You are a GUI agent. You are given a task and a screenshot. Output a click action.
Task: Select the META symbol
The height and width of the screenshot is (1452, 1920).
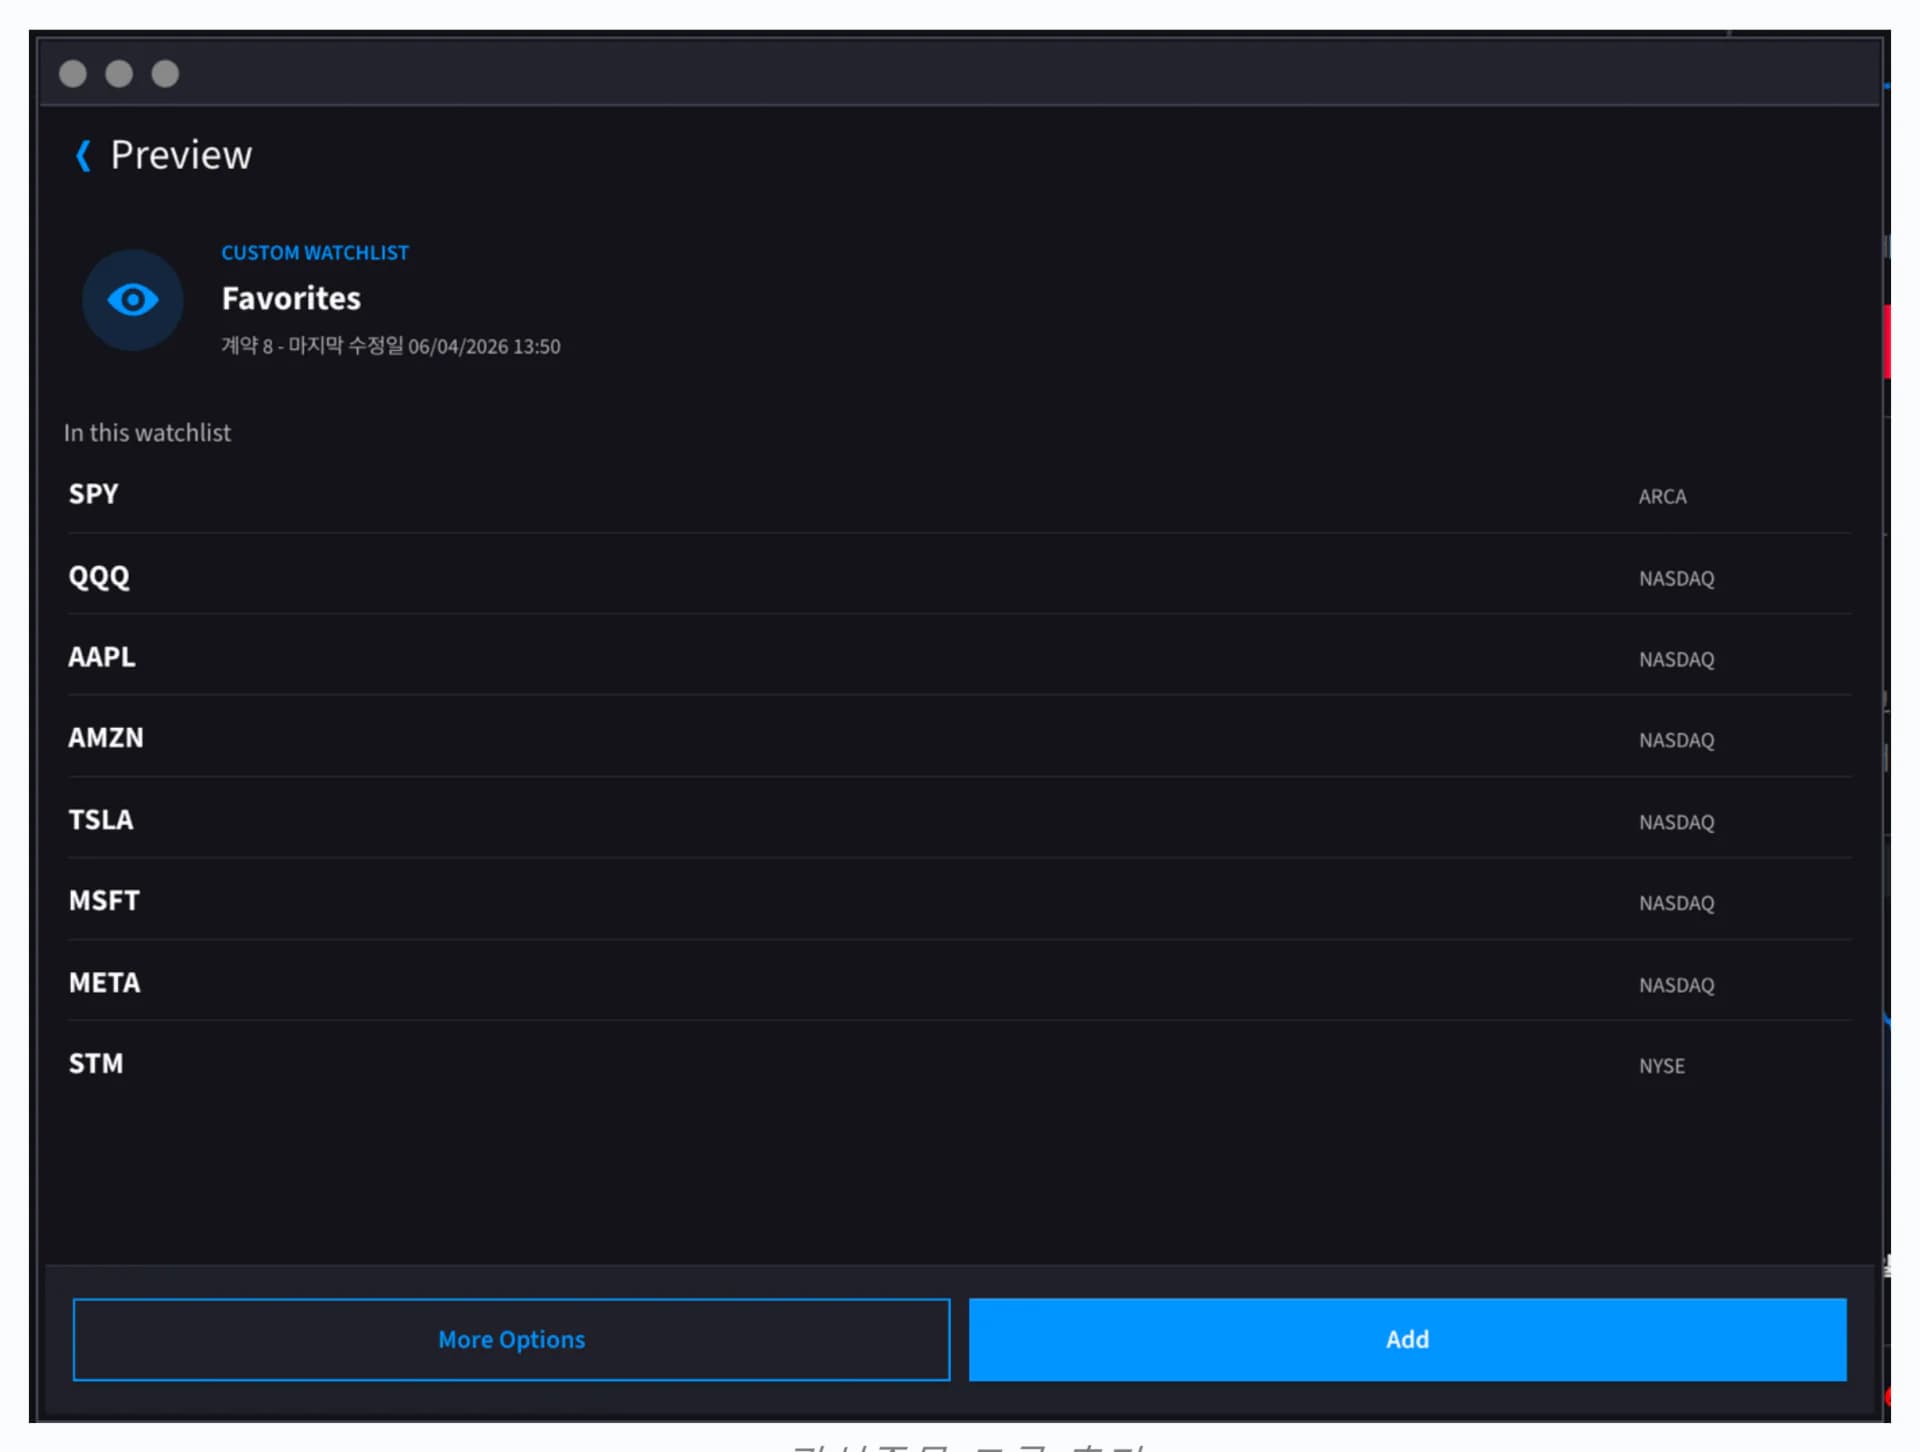[104, 983]
